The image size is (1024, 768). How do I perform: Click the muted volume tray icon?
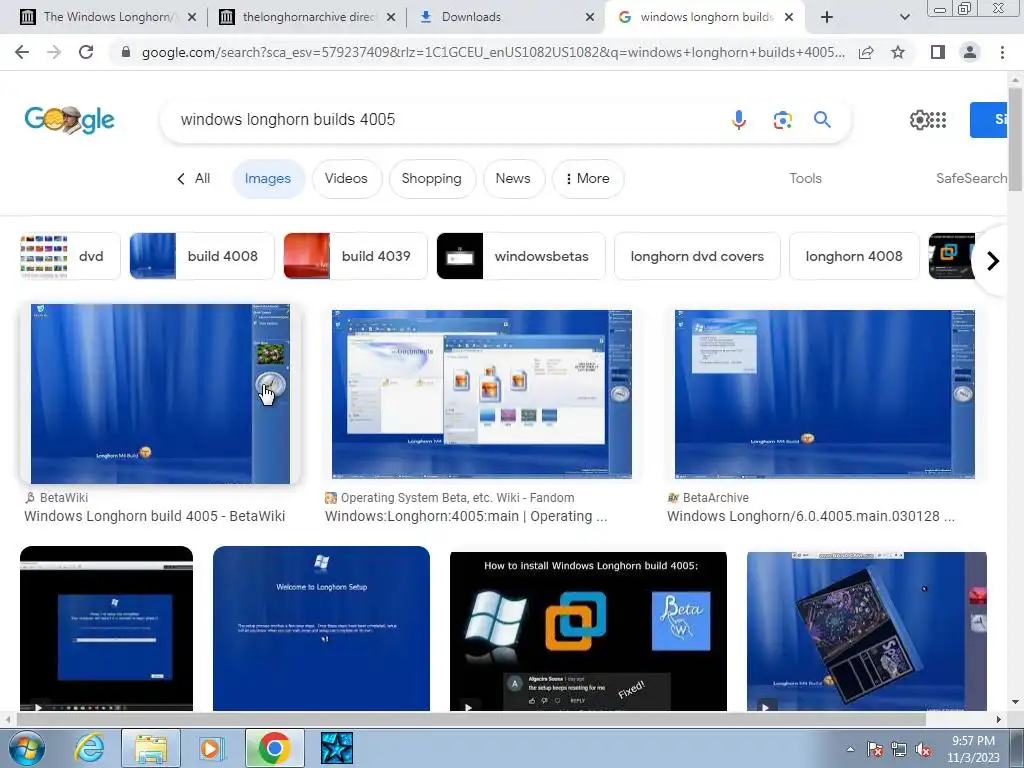click(x=923, y=749)
